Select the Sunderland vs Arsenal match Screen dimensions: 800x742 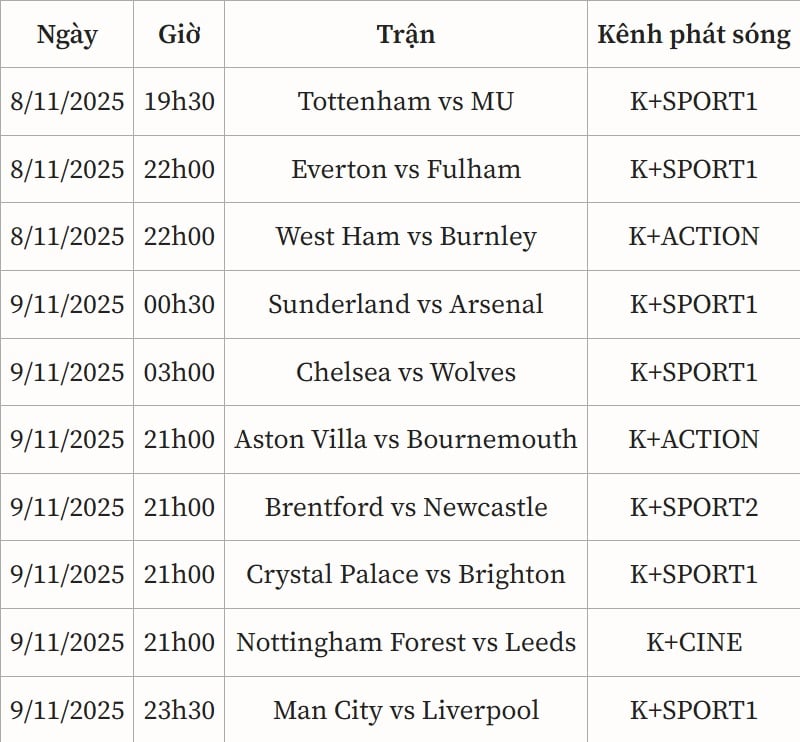406,304
